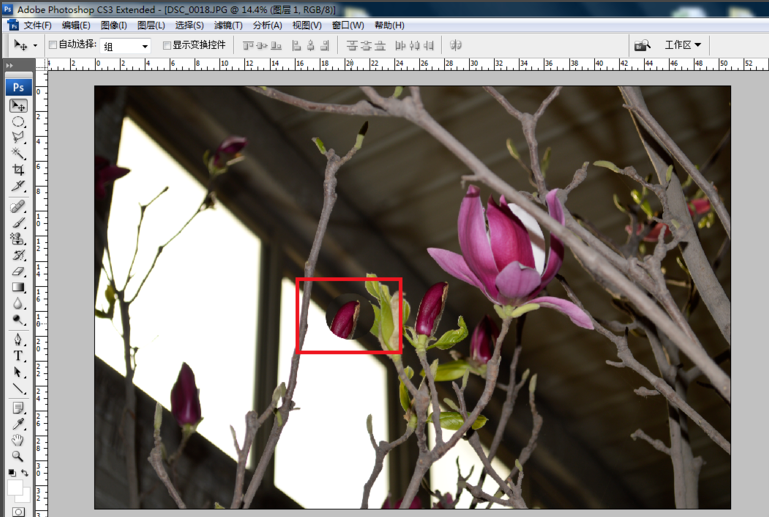Select the Eraser tool
This screenshot has height=517, width=769.
(18, 271)
